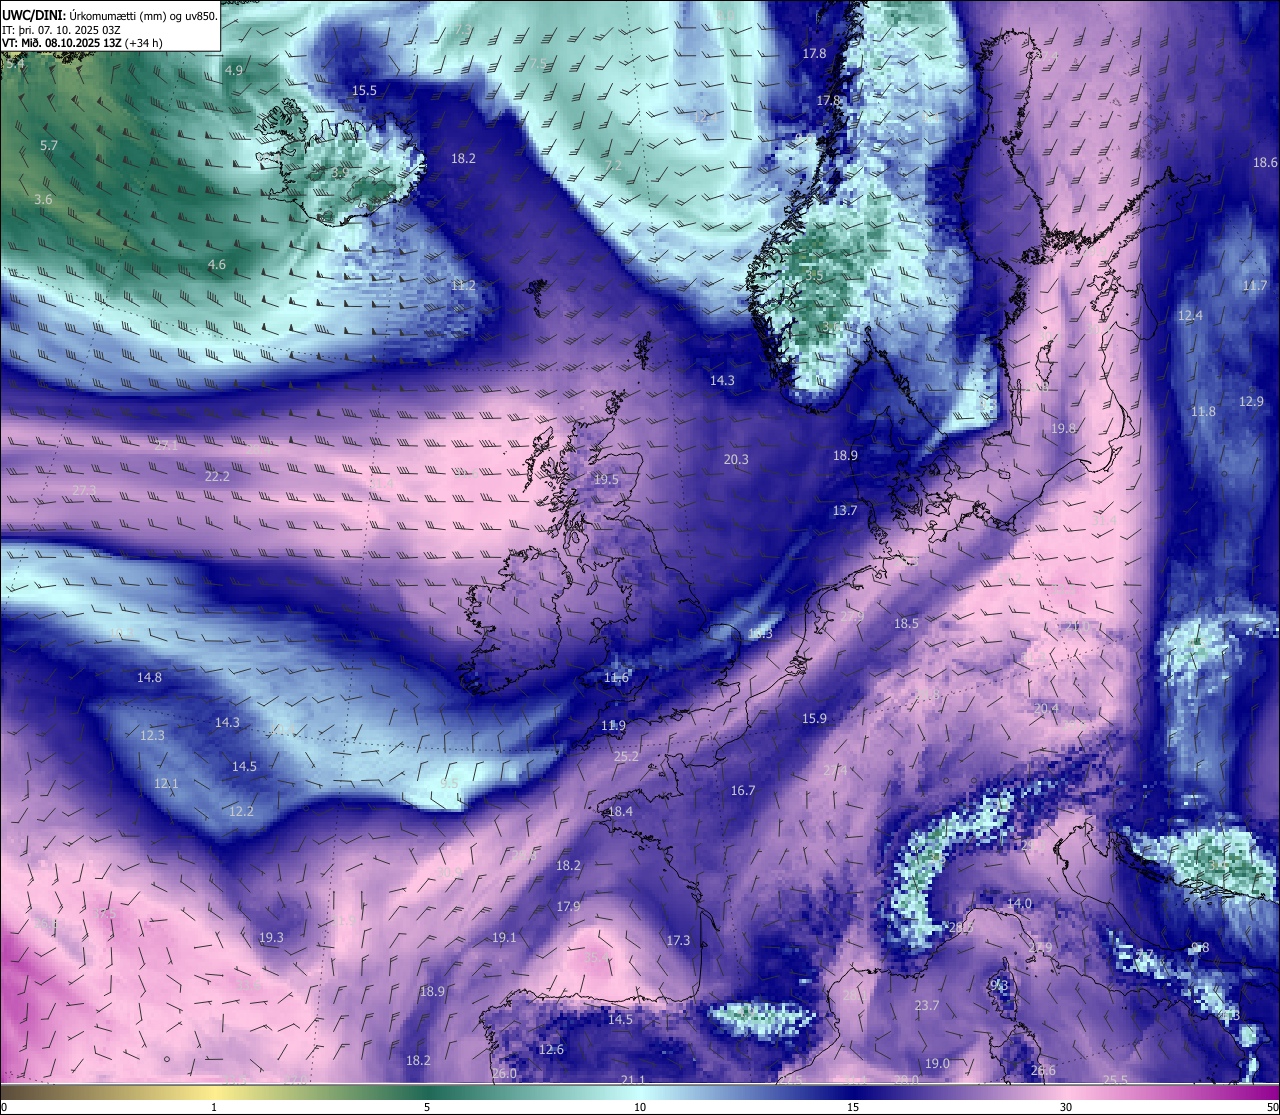This screenshot has height=1115, width=1280.
Task: Click the 17.9 map value
Action: pyautogui.click(x=568, y=906)
